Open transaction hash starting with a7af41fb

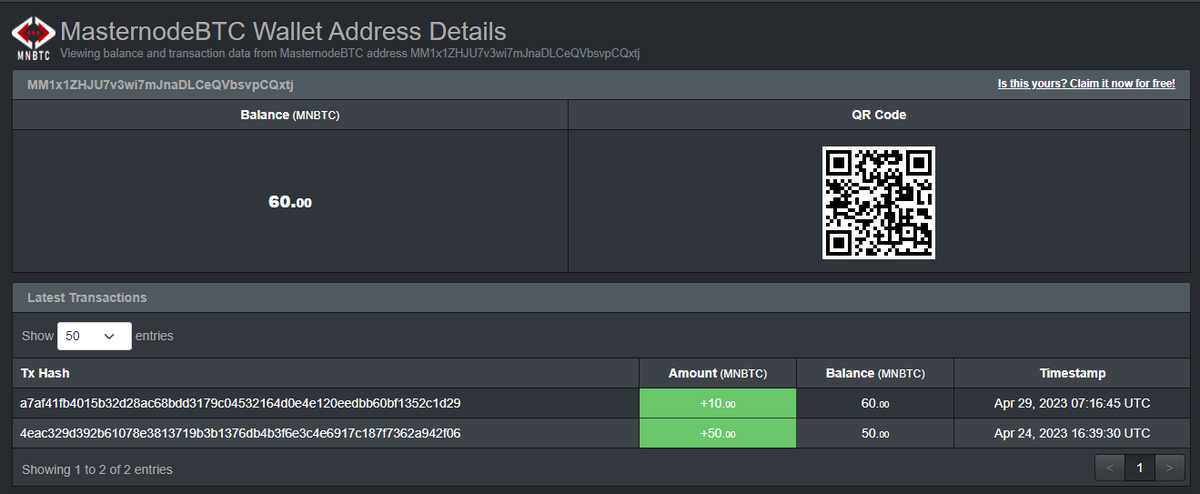240,404
